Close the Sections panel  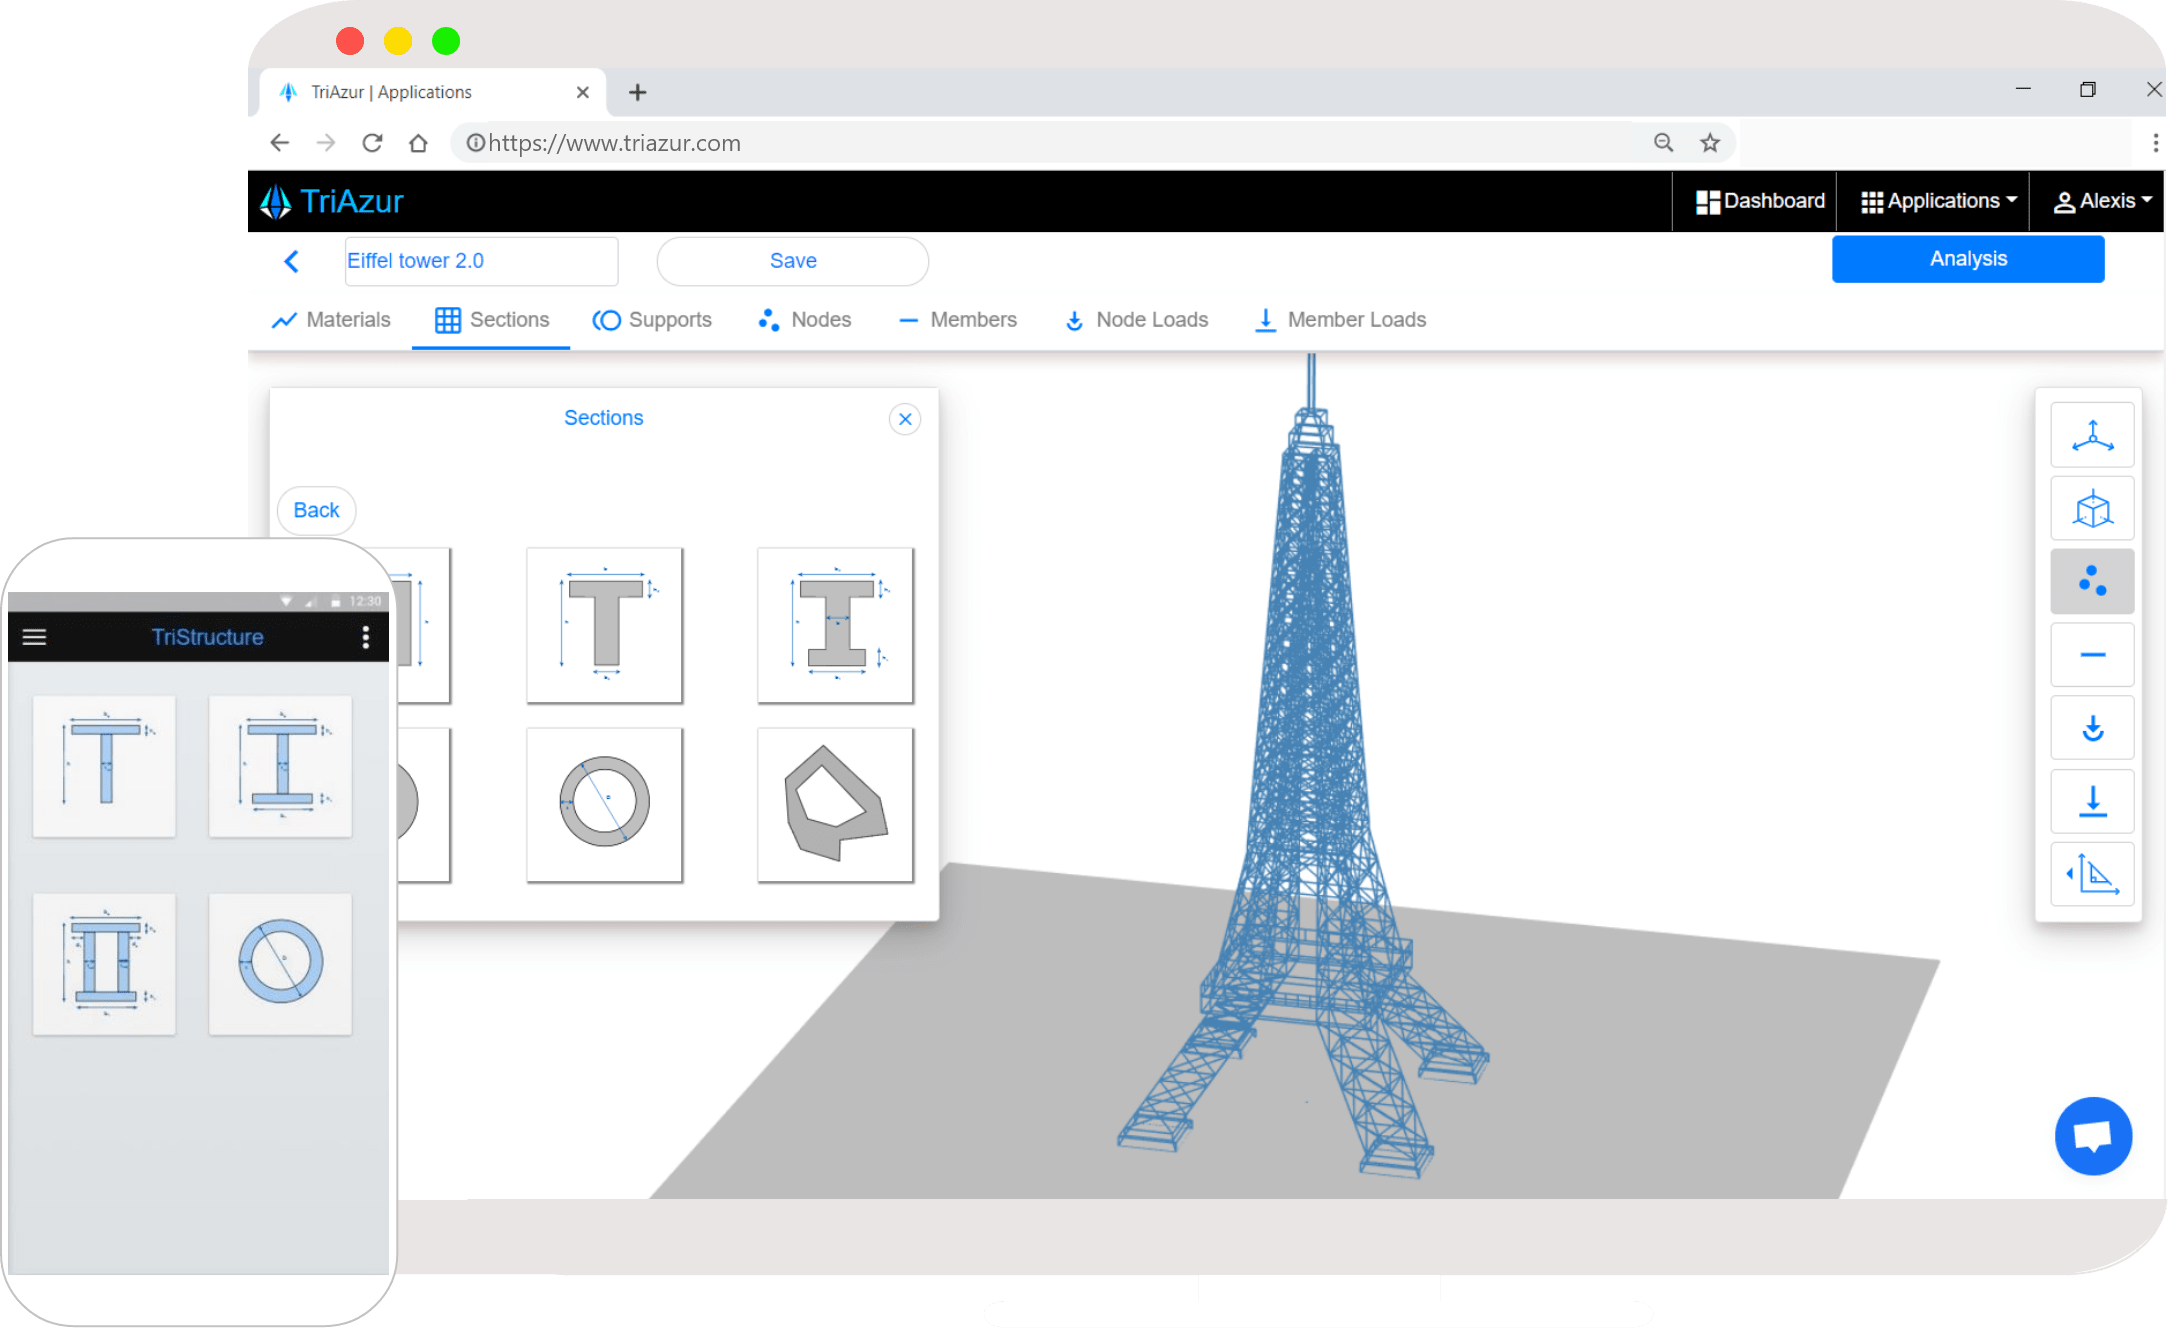[904, 419]
